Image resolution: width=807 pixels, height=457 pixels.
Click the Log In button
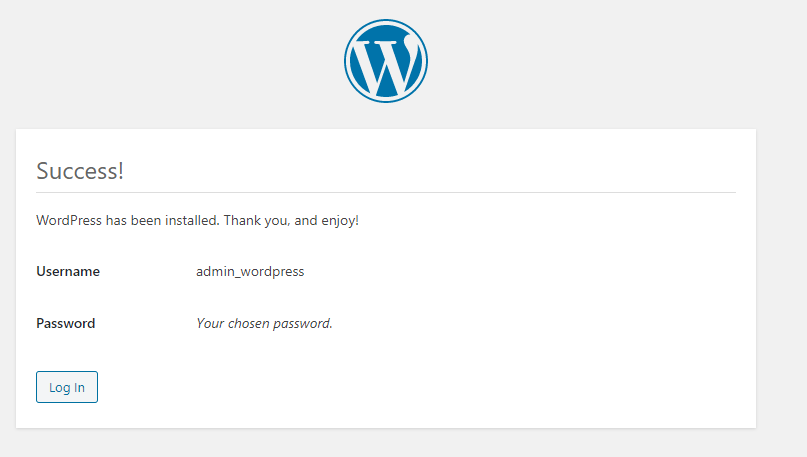coord(67,387)
